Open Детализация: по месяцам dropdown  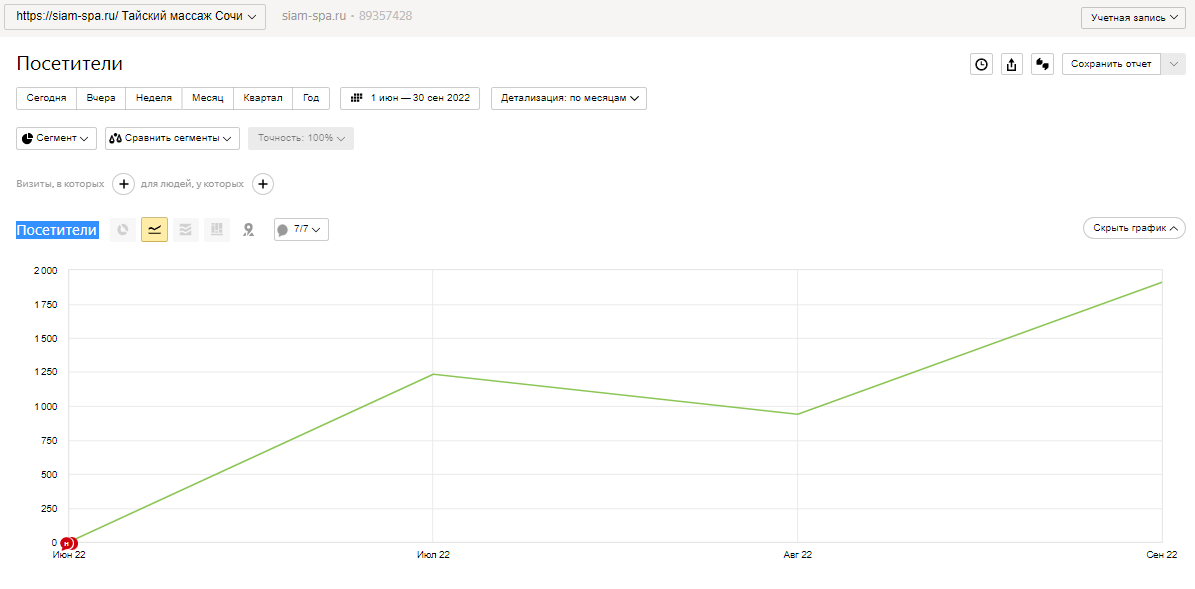[568, 98]
